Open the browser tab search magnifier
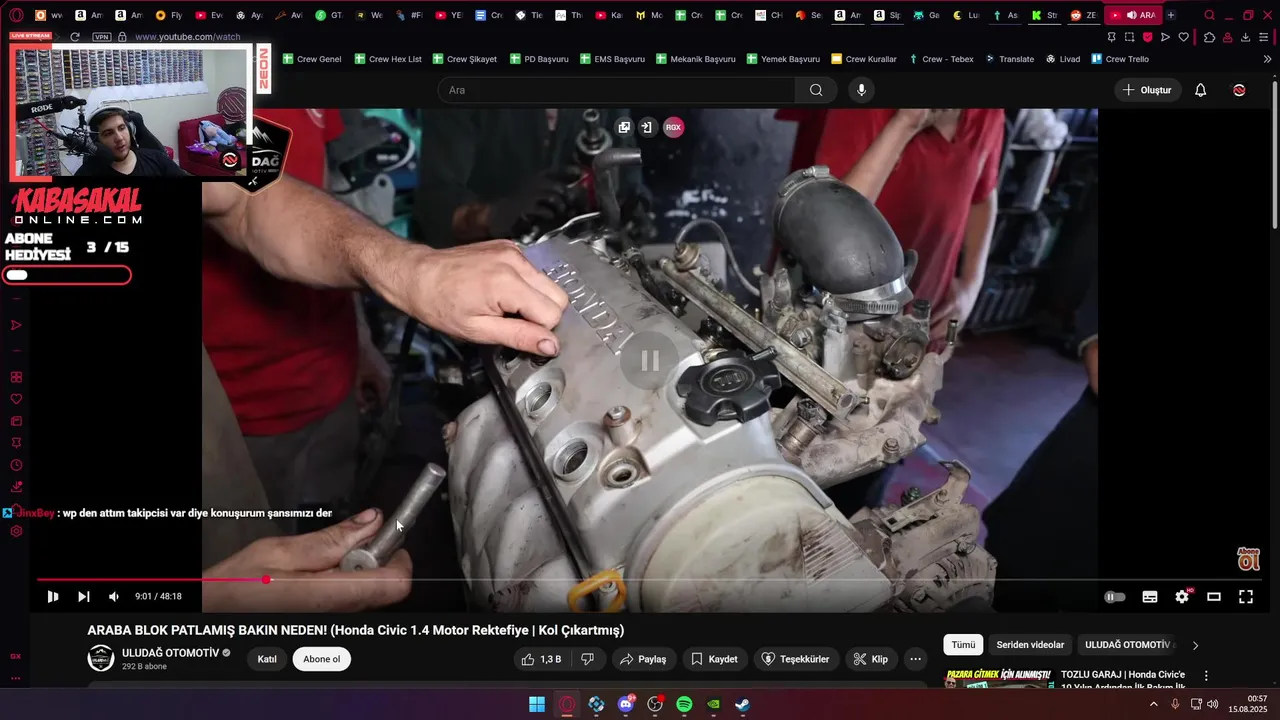 1210,15
